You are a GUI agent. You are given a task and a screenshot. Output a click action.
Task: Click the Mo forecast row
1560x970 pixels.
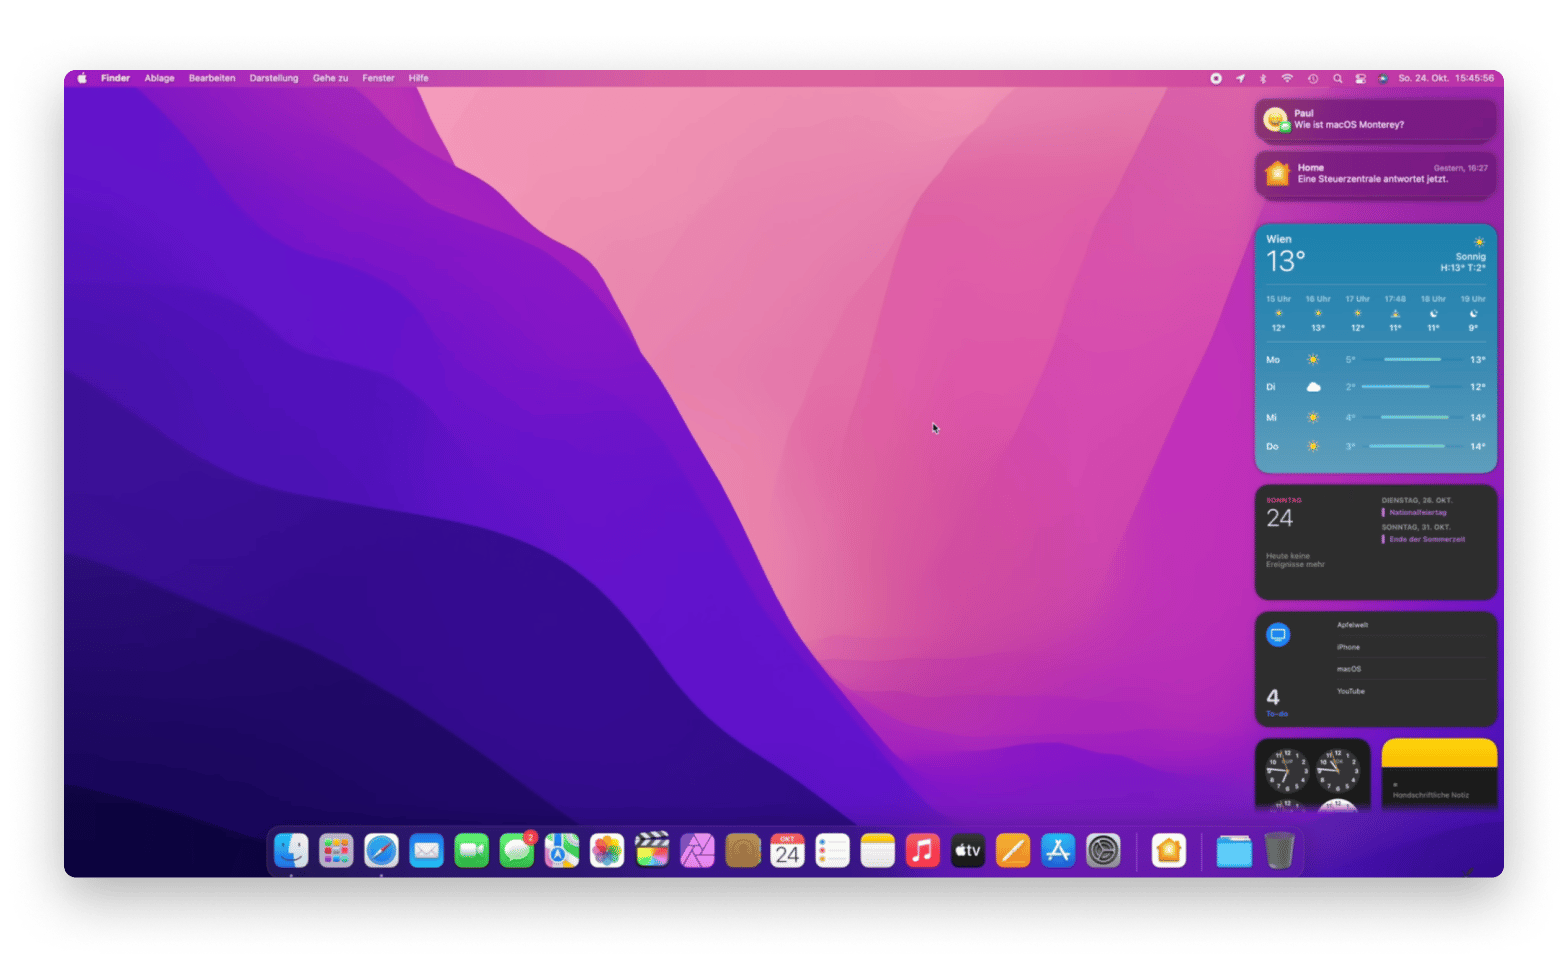[1376, 359]
